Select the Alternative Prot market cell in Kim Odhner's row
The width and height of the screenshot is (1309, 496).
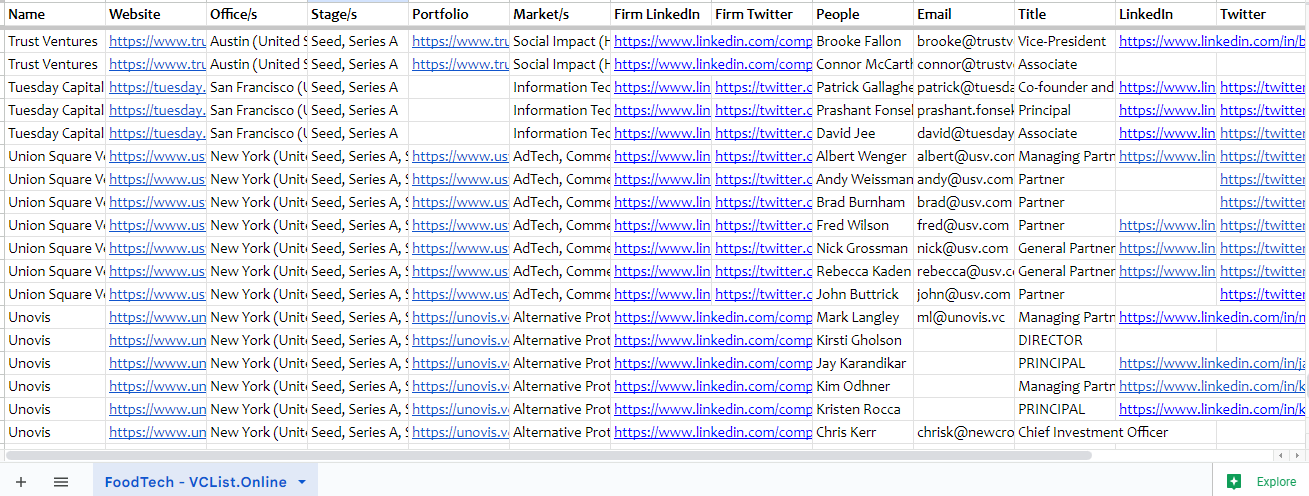(x=560, y=386)
